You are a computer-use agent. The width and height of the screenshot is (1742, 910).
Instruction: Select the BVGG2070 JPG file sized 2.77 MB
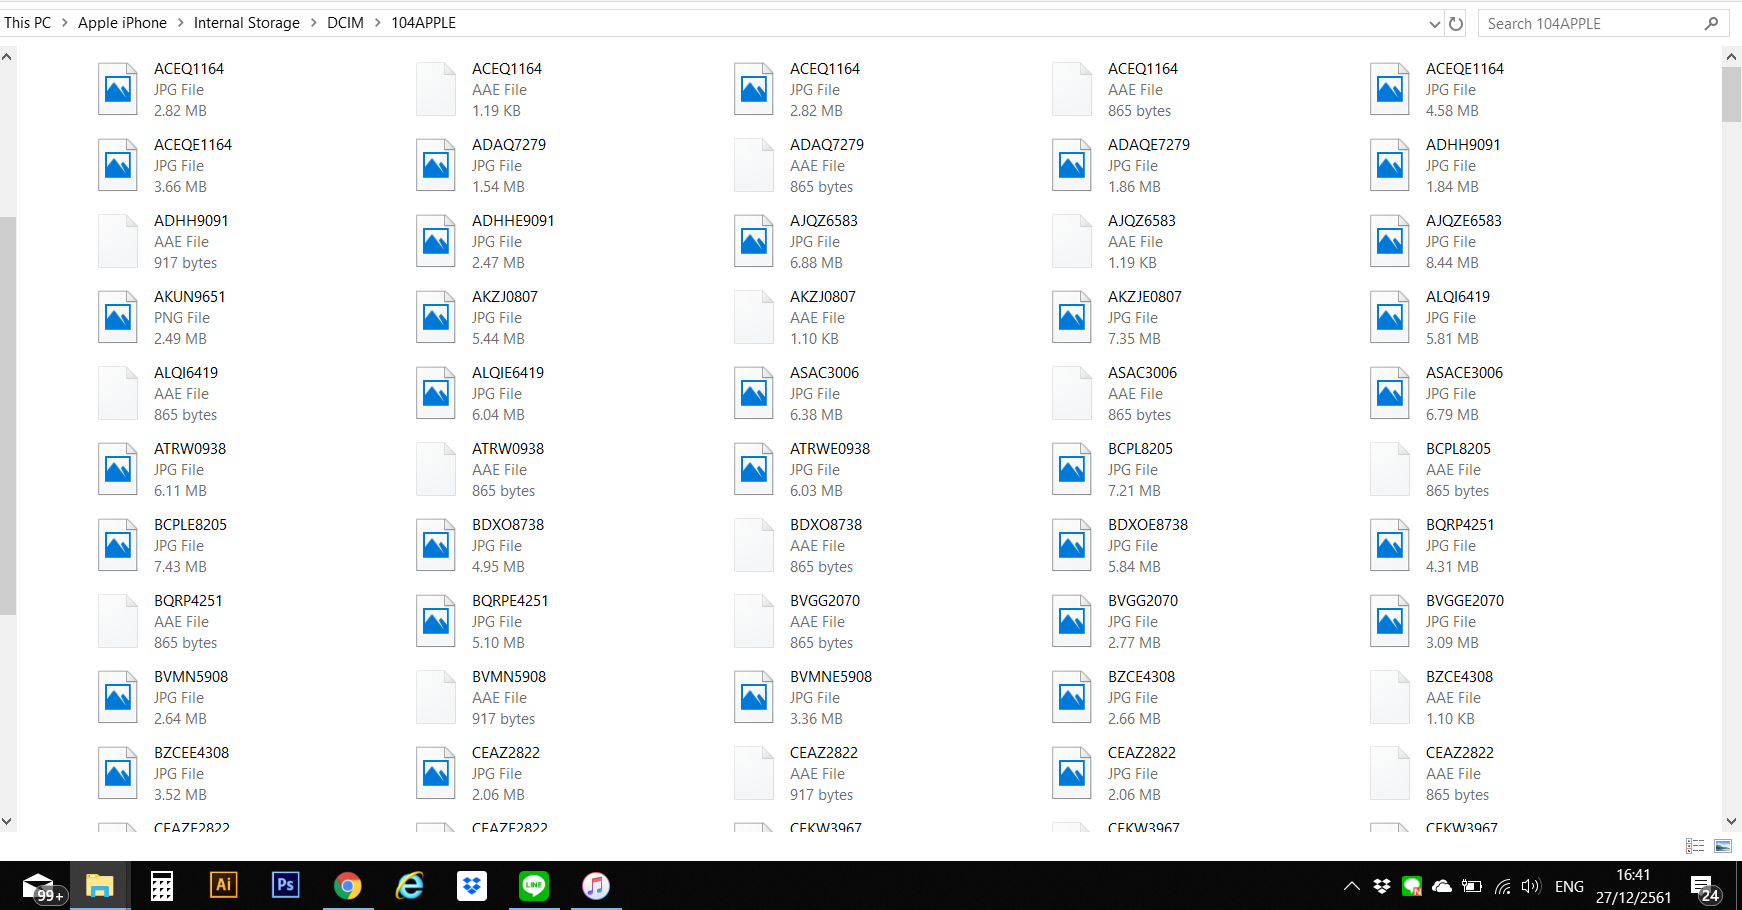(x=1117, y=621)
